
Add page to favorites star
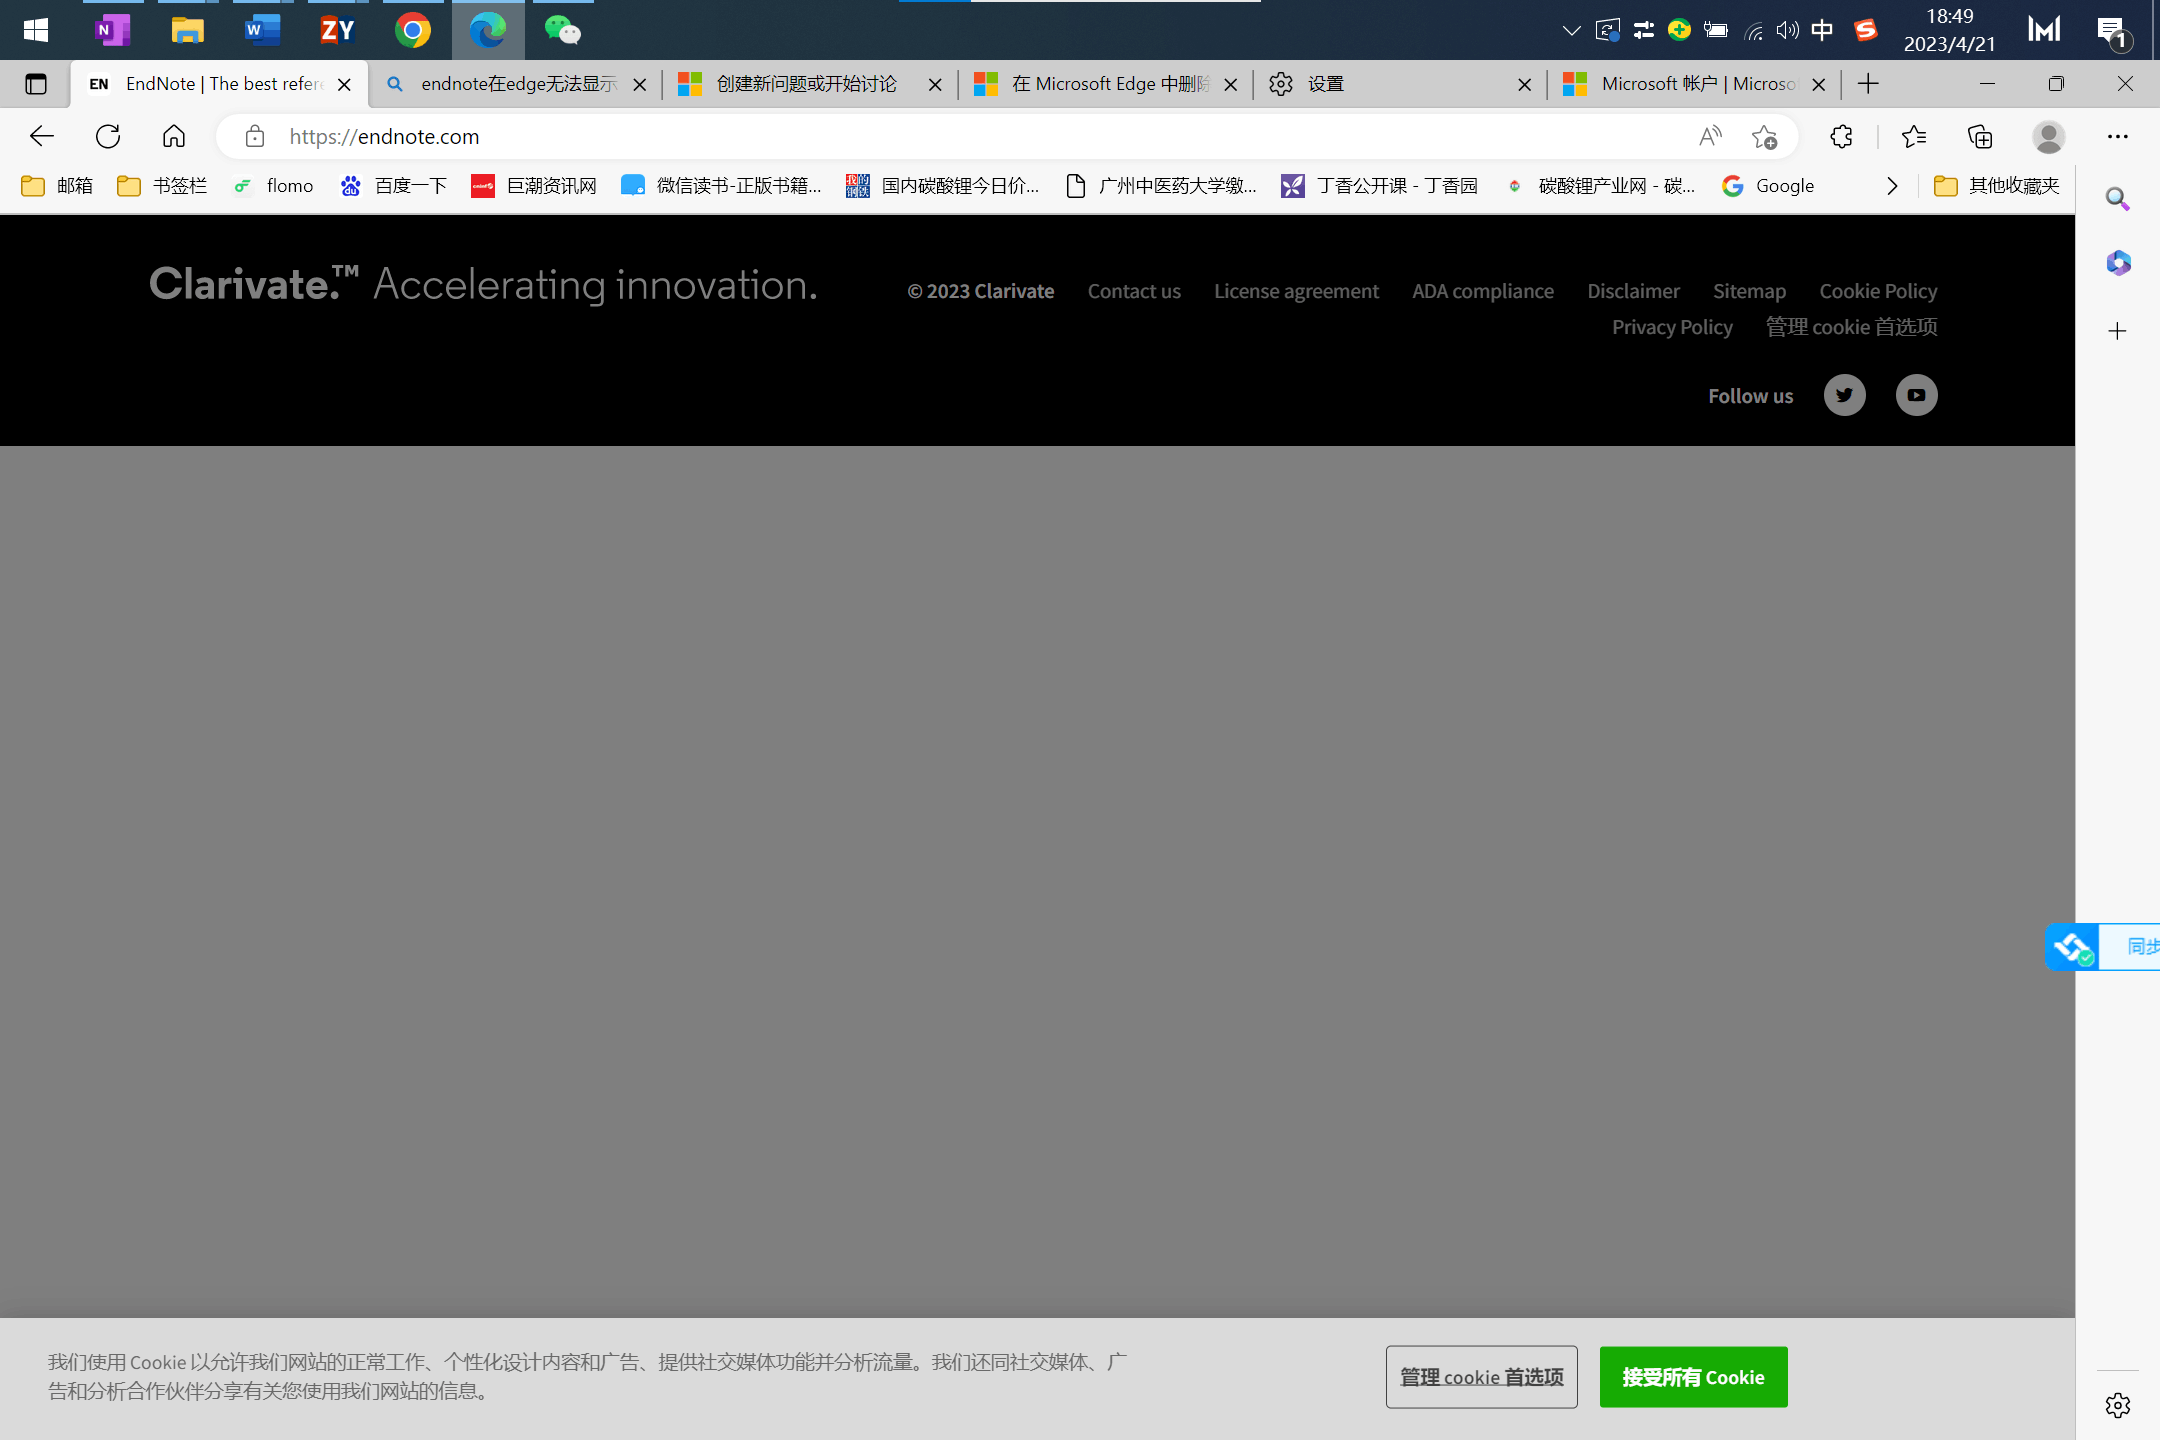tap(1764, 137)
